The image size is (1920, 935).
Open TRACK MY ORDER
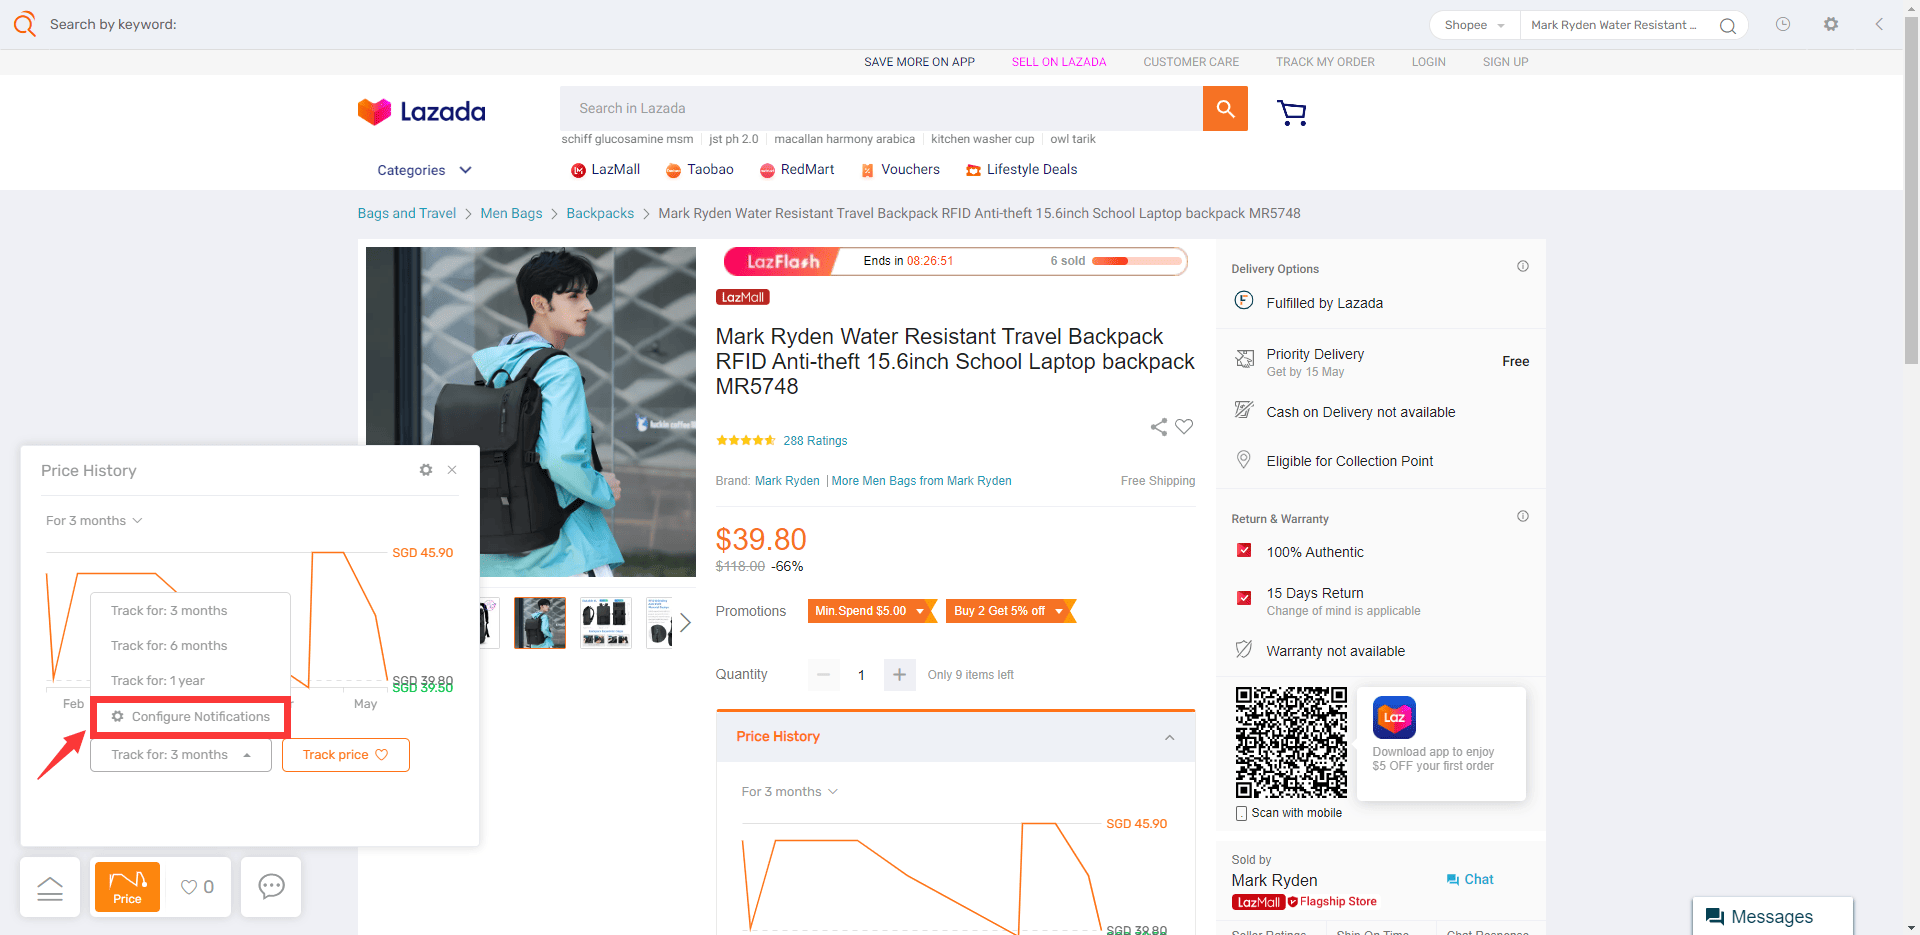[x=1325, y=62]
